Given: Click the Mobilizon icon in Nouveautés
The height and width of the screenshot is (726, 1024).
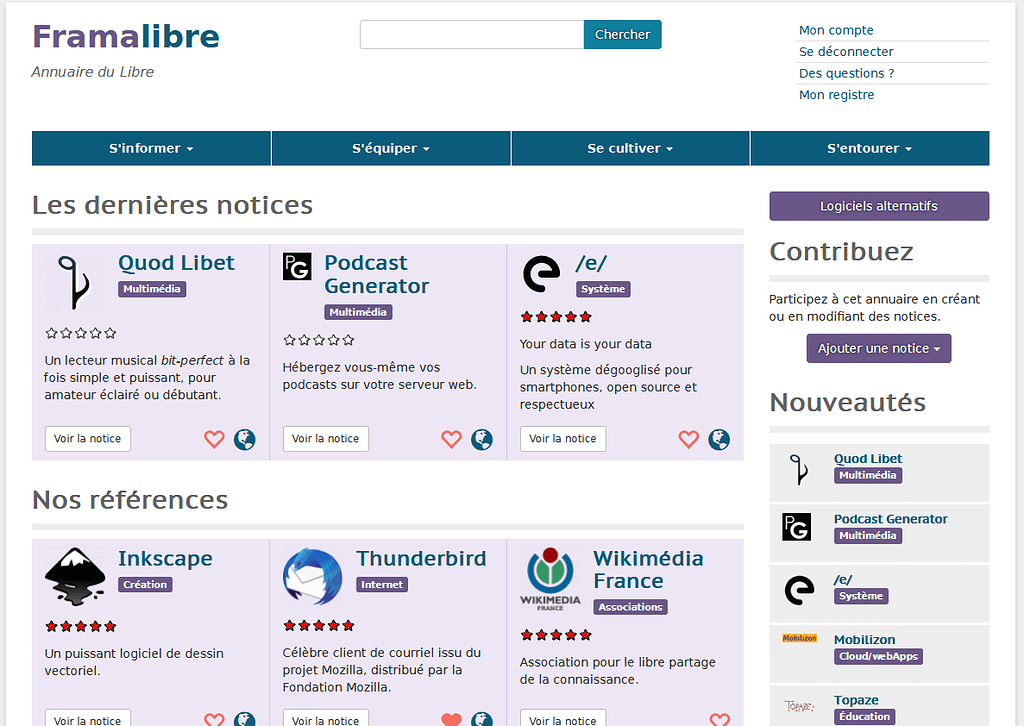Looking at the screenshot, I should (x=799, y=638).
